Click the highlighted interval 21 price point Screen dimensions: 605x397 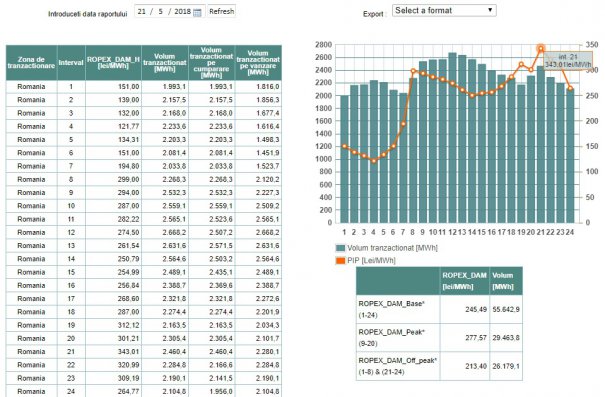pyautogui.click(x=541, y=49)
